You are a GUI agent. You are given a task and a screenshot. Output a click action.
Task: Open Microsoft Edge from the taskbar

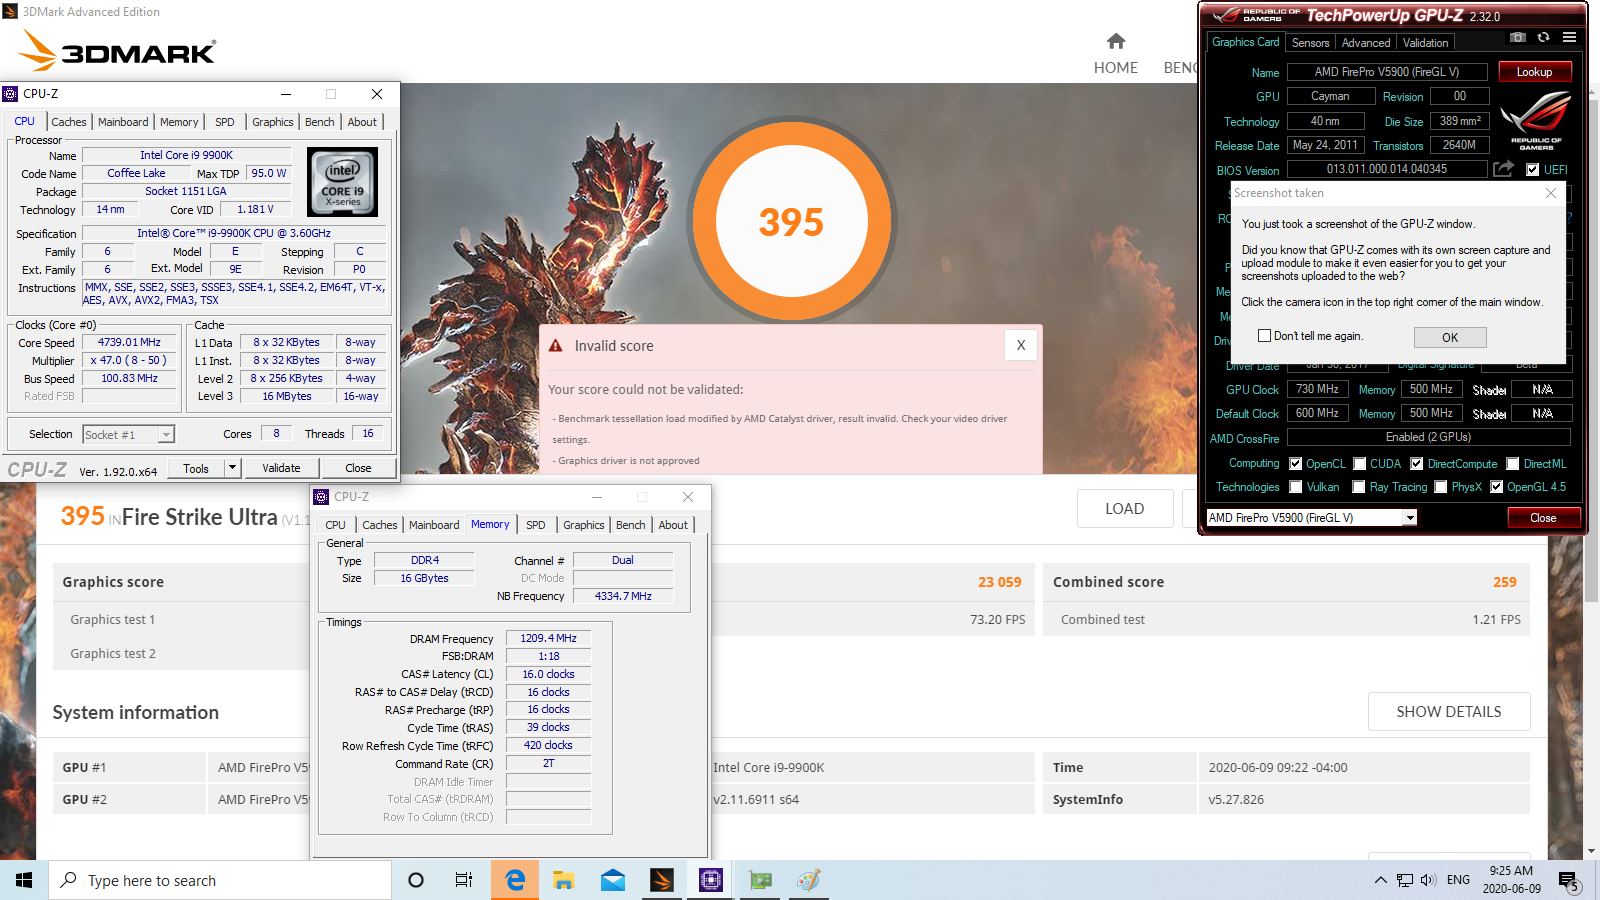coord(515,880)
